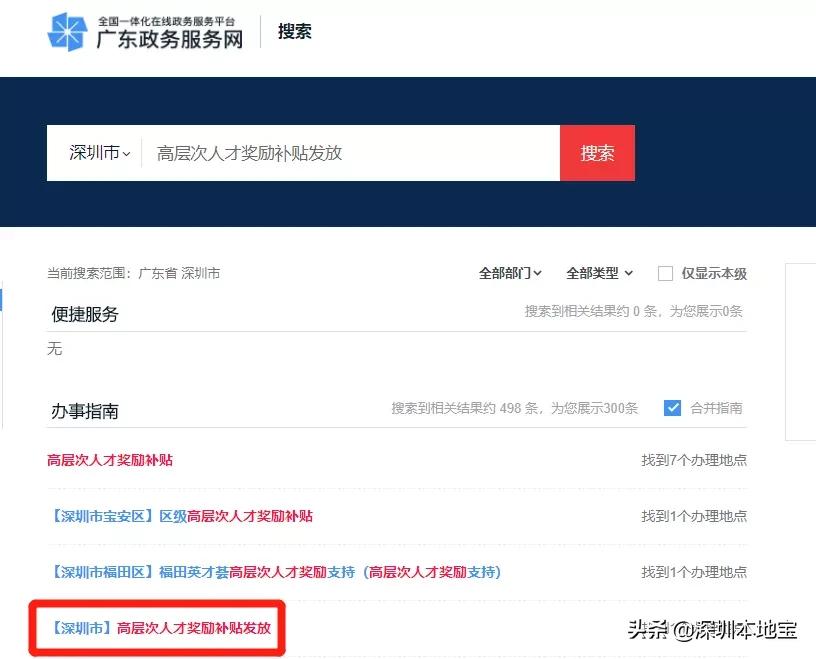Uncheck the 合并指南 checkbox
Screen dimensions: 816x659
pyautogui.click(x=673, y=407)
